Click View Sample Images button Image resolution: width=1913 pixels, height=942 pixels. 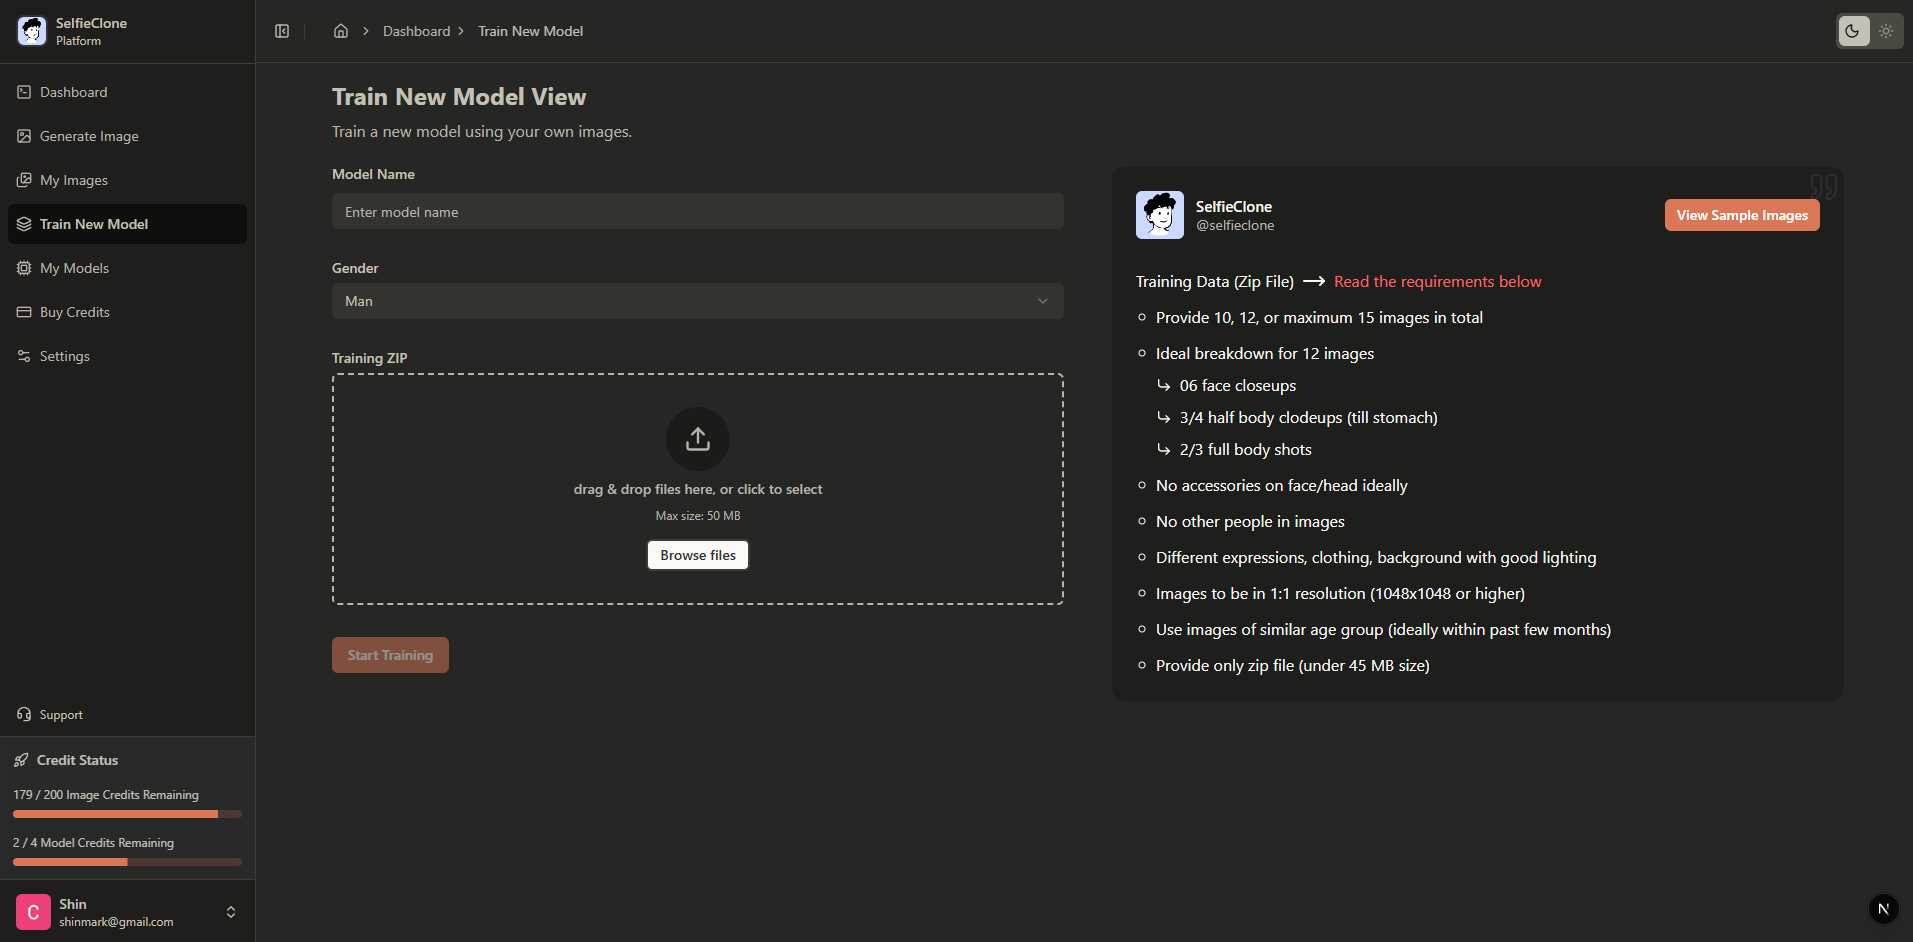point(1742,215)
